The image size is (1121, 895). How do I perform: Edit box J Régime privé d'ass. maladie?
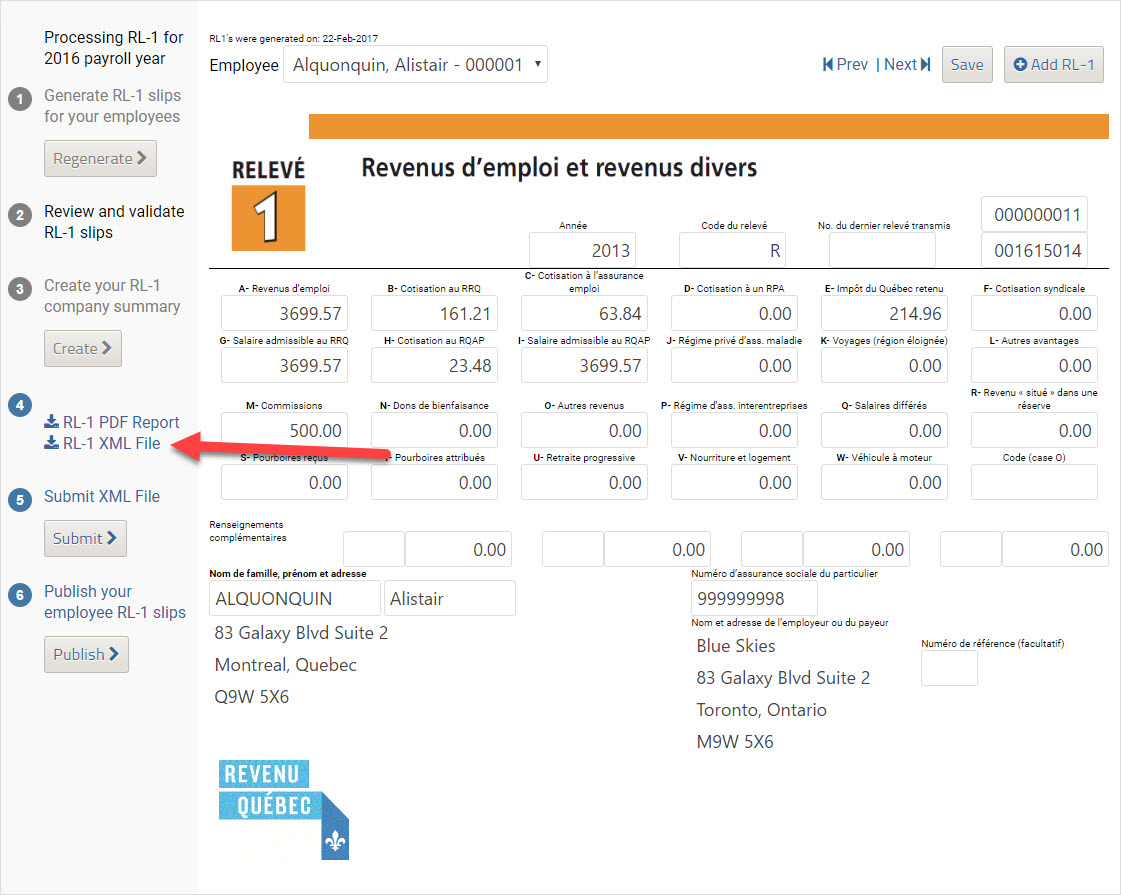coord(734,365)
